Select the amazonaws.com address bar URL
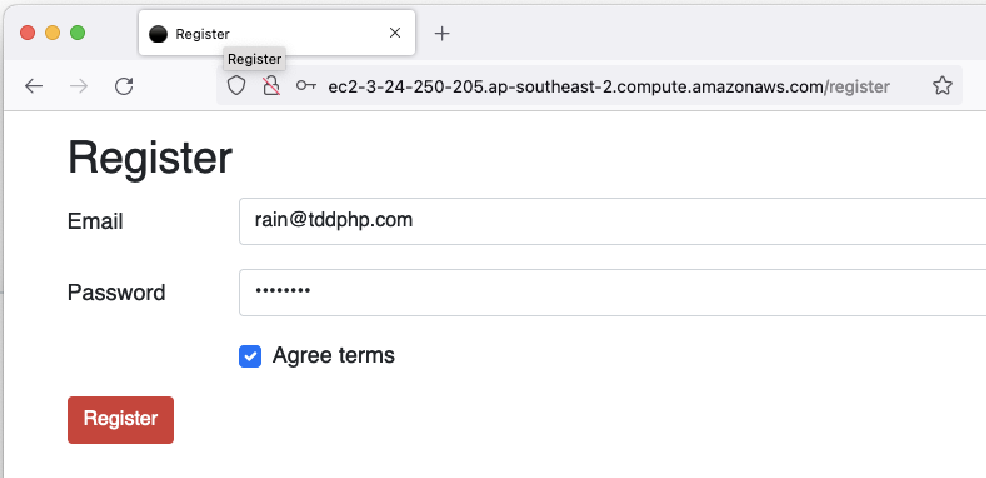Image resolution: width=986 pixels, height=478 pixels. point(609,87)
